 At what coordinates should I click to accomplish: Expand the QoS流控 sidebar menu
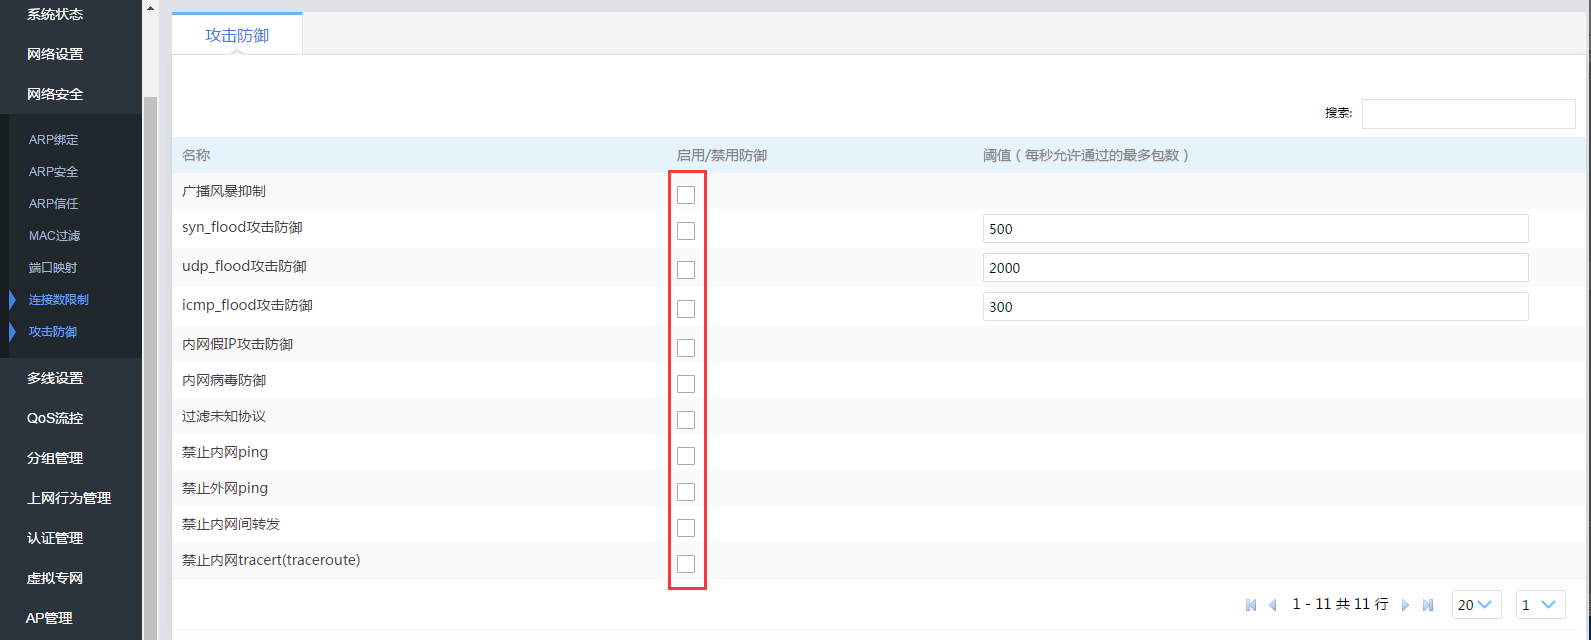coord(55,418)
